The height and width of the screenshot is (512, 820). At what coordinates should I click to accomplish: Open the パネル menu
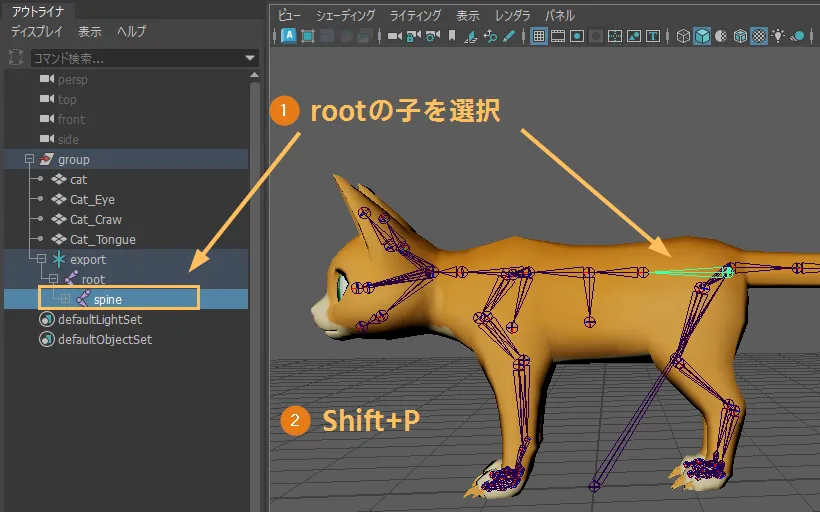pos(560,16)
